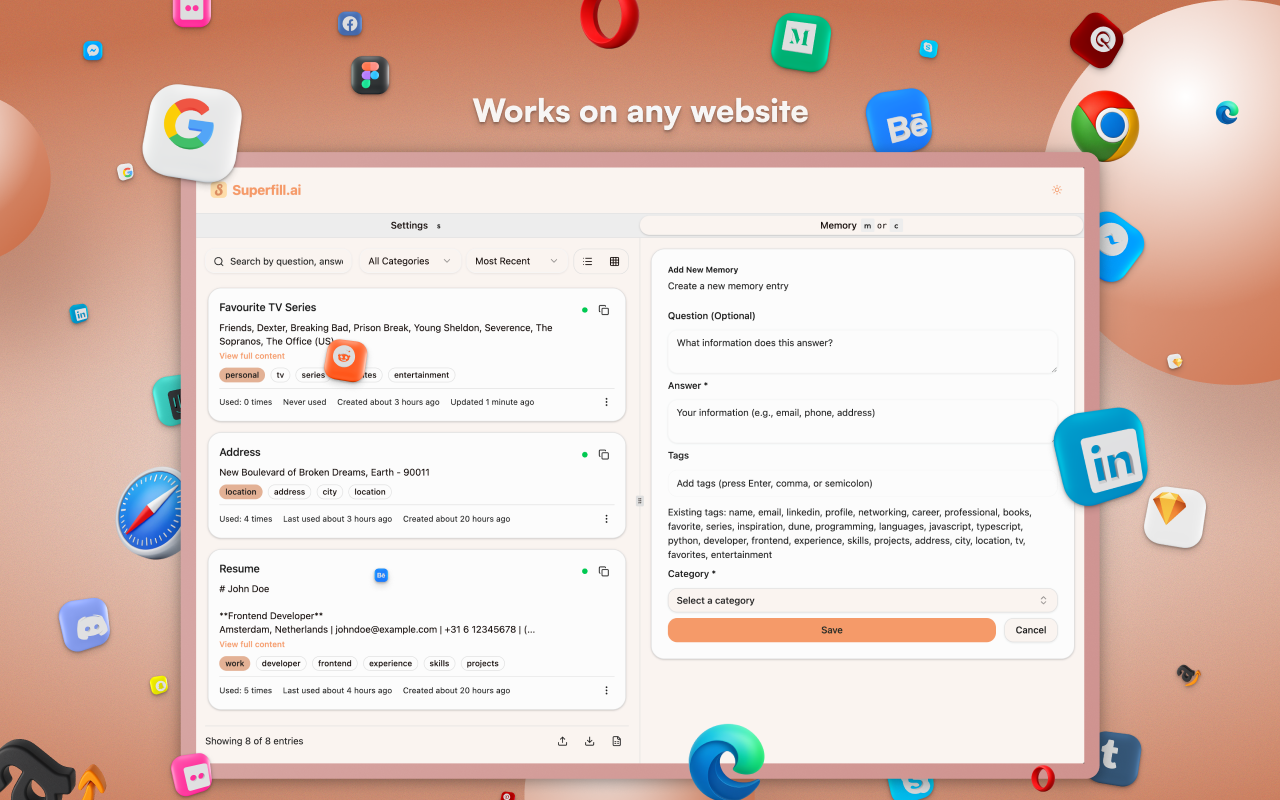This screenshot has height=800, width=1280.
Task: Click the floating Edge icon at bottom
Action: (727, 762)
